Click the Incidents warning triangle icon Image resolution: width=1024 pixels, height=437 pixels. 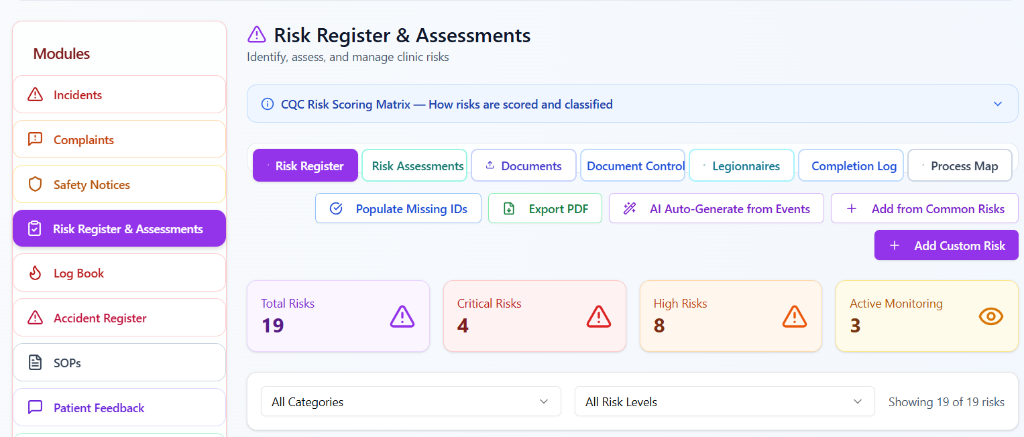pyautogui.click(x=35, y=95)
